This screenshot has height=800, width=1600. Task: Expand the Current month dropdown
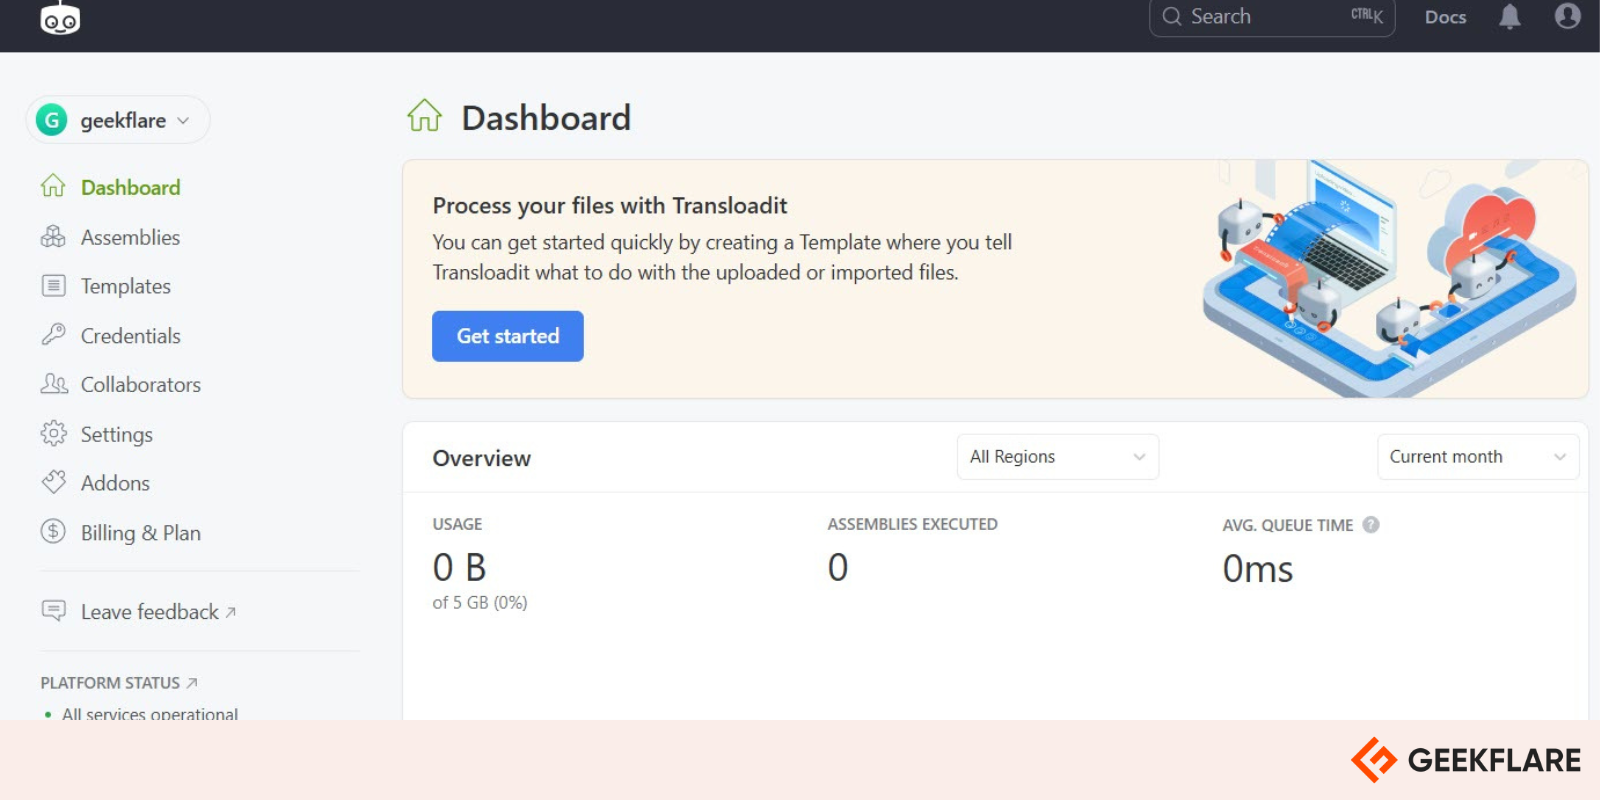1478,457
